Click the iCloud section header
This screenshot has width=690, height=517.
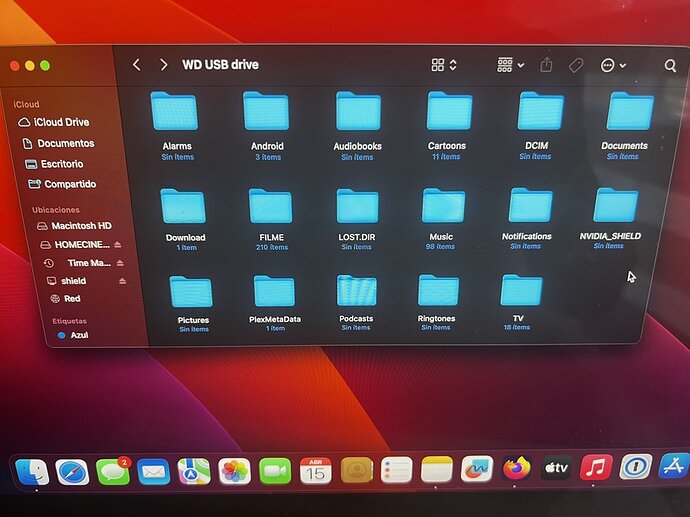(26, 104)
